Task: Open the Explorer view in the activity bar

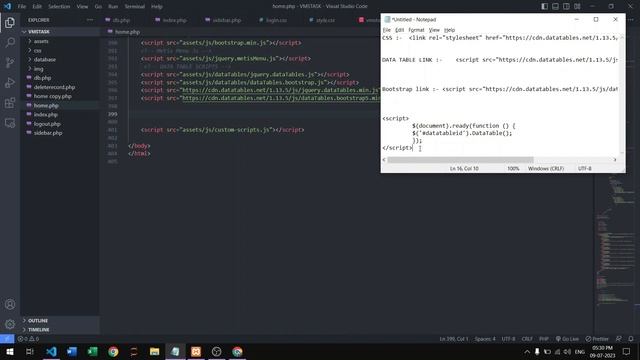Action: click(x=10, y=22)
